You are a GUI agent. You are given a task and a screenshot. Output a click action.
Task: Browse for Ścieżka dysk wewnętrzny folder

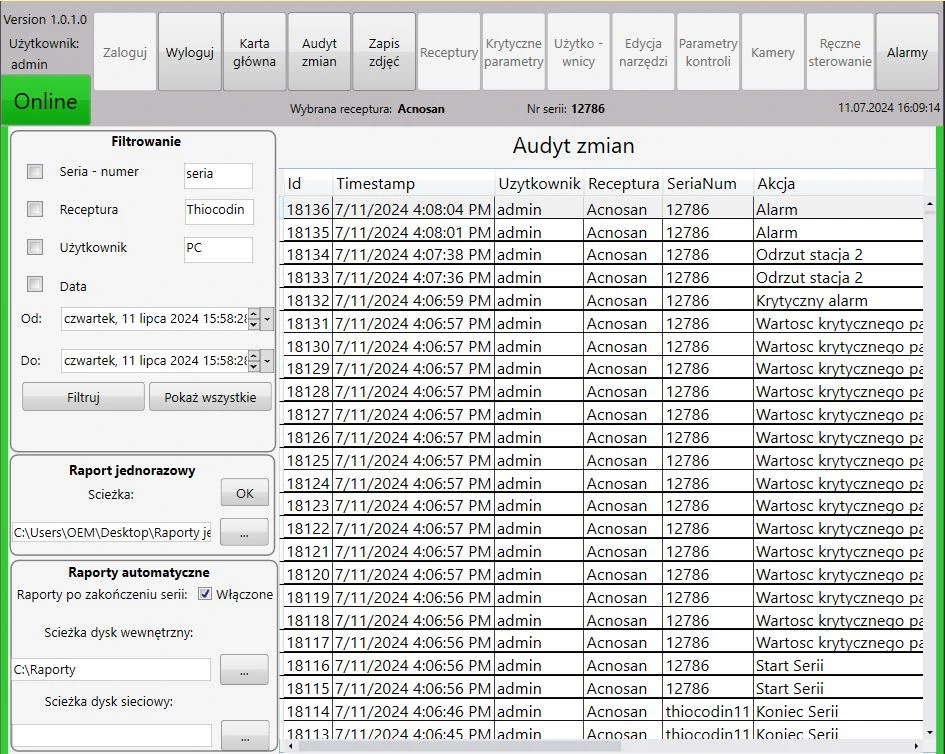[x=245, y=670]
